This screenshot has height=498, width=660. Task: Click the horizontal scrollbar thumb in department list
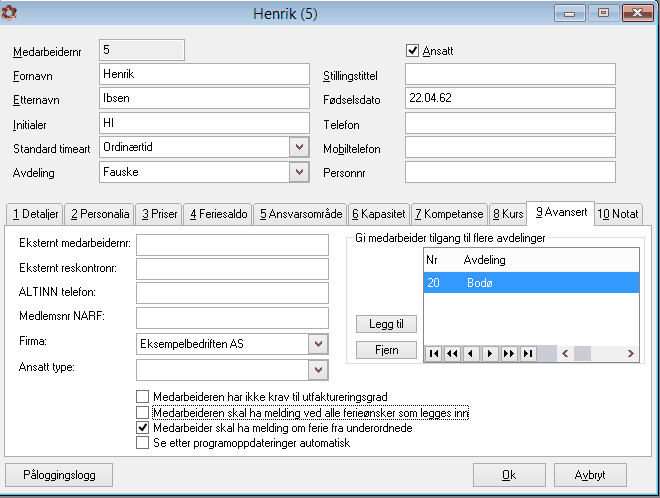583,354
